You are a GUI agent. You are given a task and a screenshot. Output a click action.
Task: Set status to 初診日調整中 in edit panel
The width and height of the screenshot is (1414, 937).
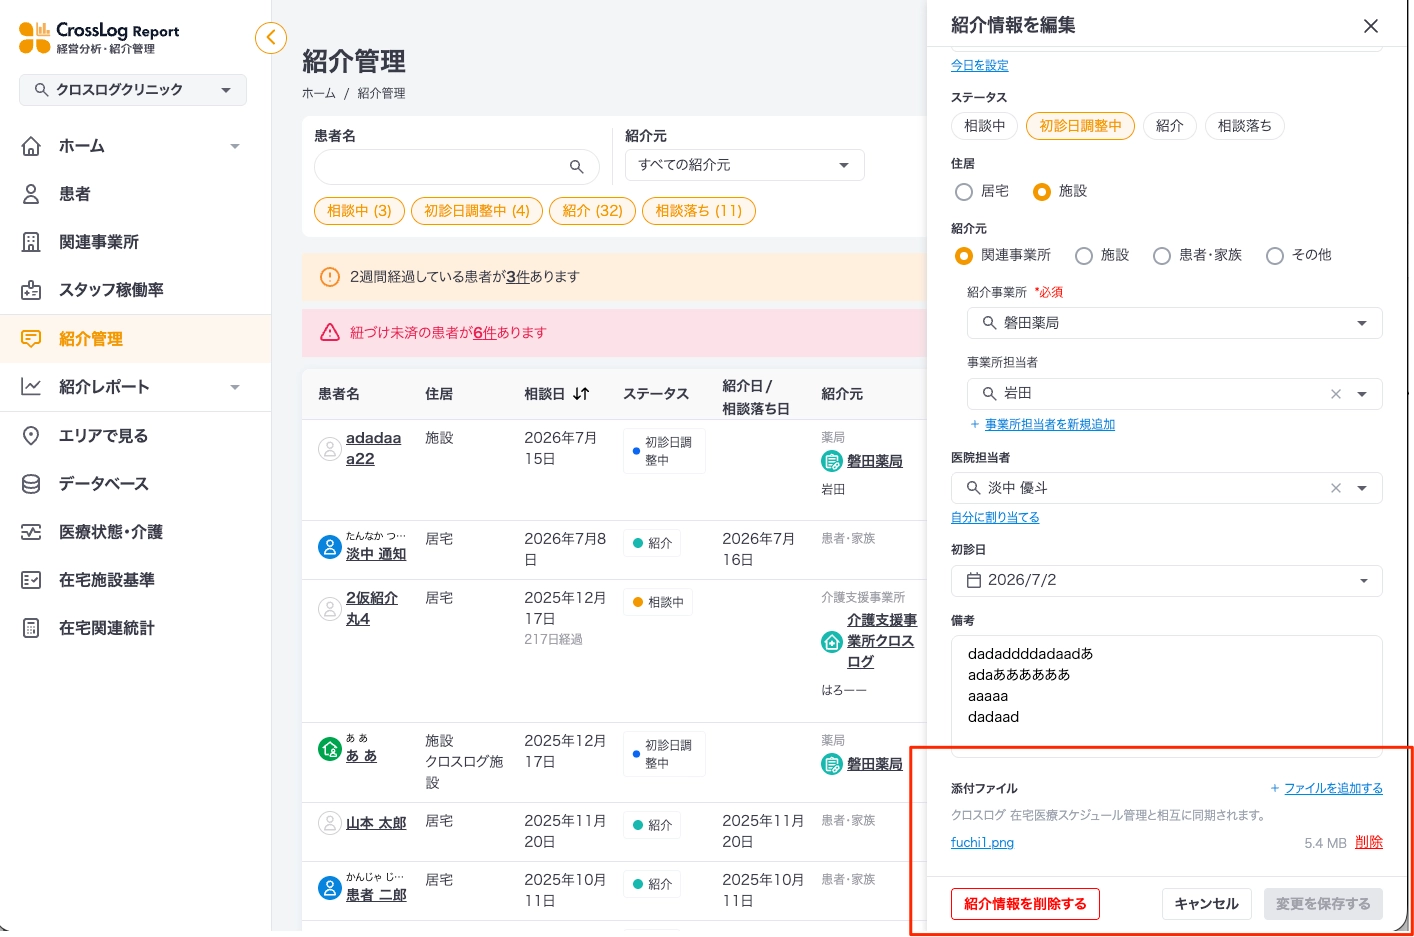[1080, 126]
